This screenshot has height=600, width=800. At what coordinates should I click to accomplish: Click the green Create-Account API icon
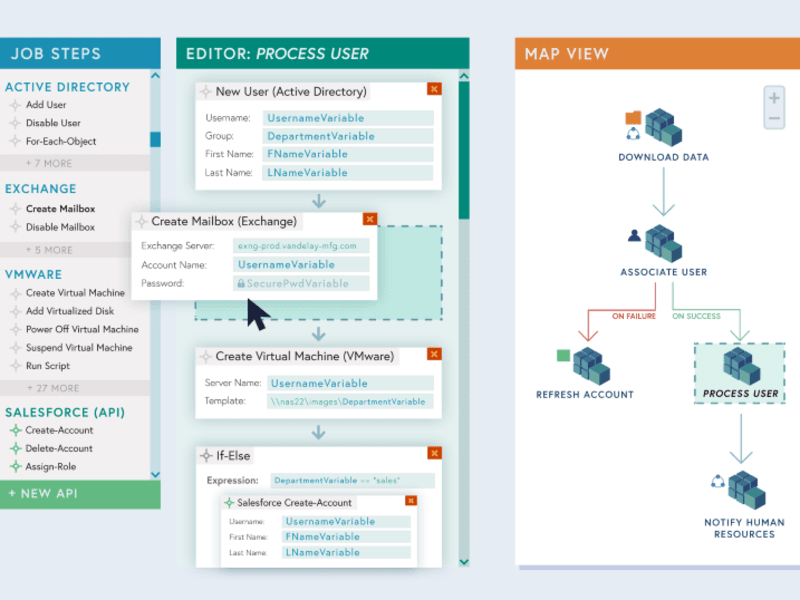coord(16,430)
